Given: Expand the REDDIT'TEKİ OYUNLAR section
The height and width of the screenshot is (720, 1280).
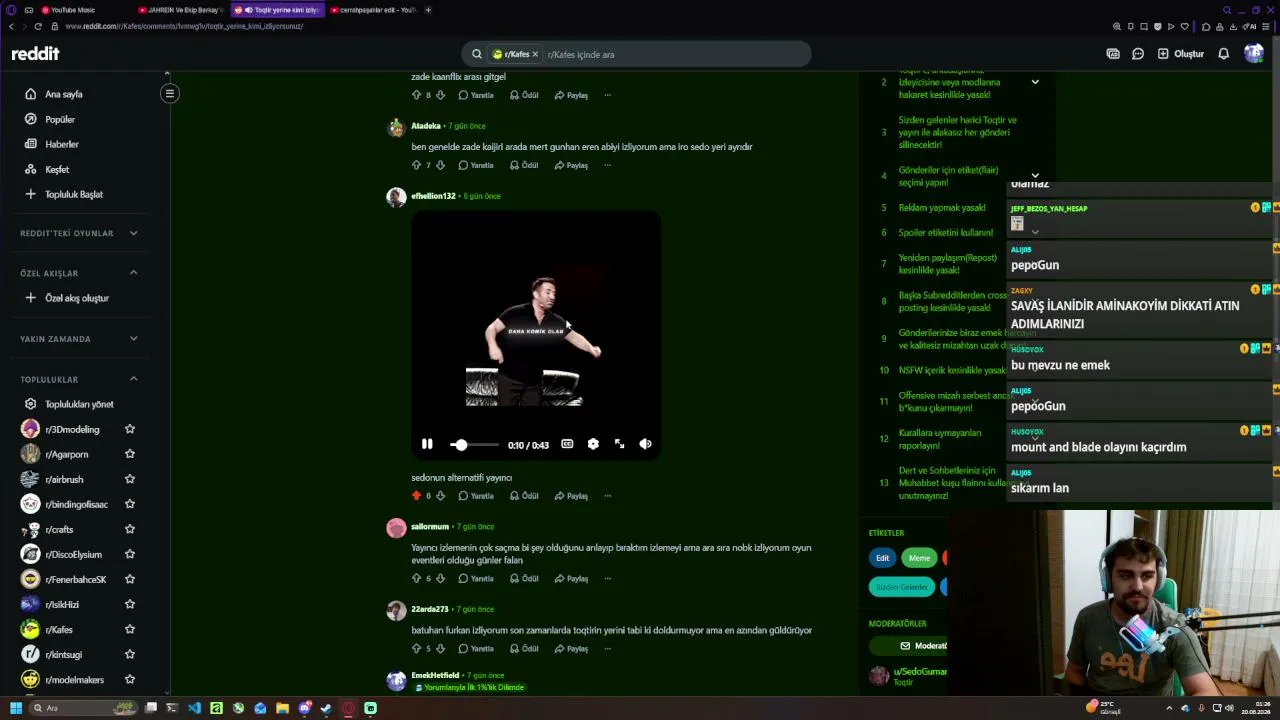Looking at the screenshot, I should (x=80, y=233).
